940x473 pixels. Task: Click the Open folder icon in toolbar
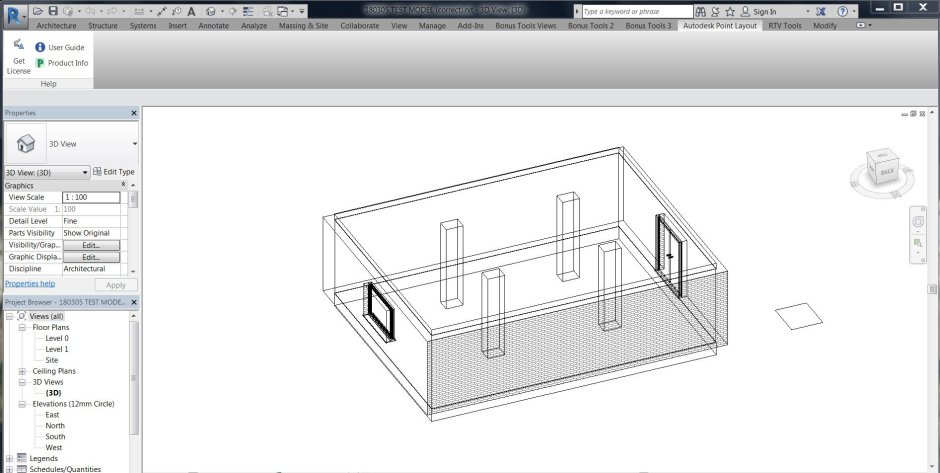38,11
